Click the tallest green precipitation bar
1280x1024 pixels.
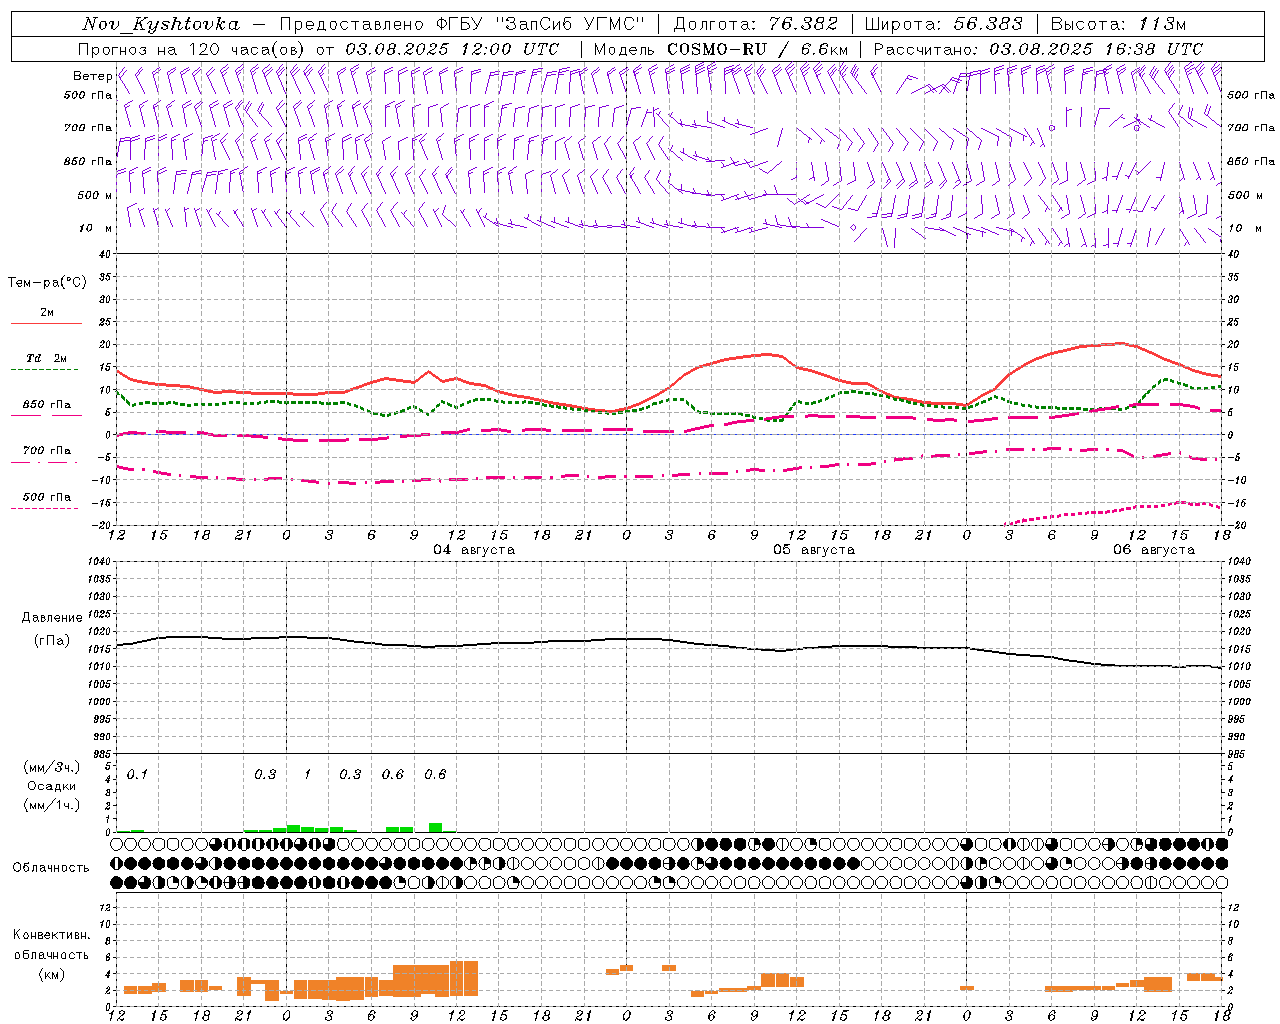435,827
